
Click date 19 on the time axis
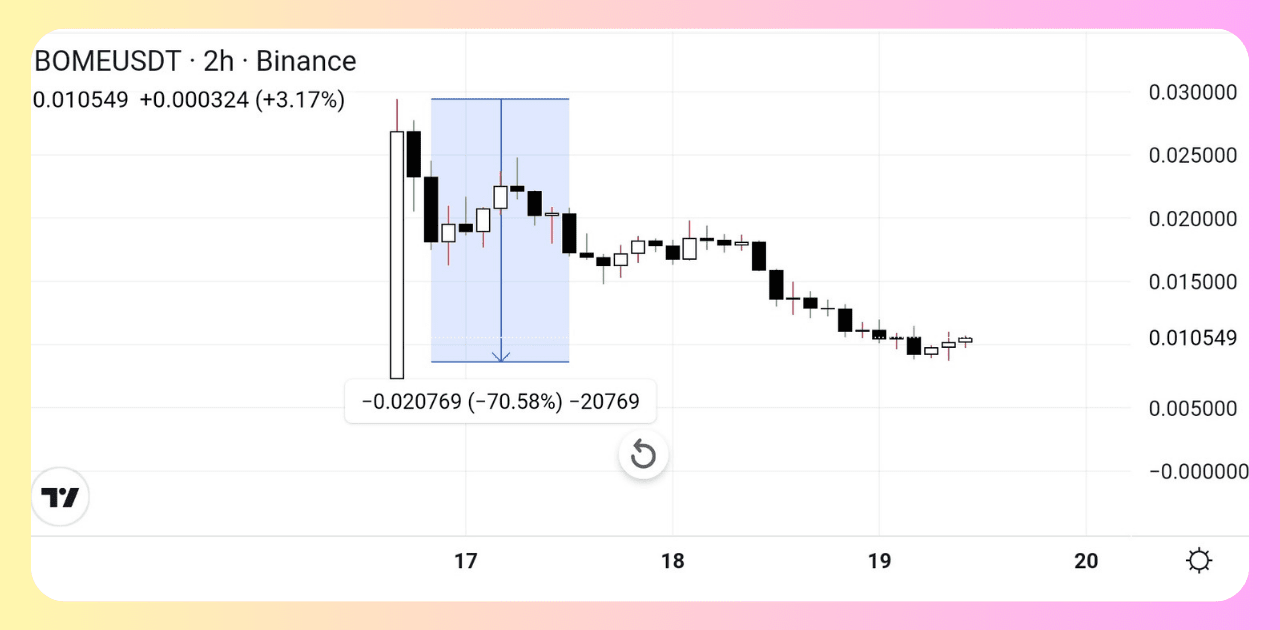pyautogui.click(x=879, y=561)
